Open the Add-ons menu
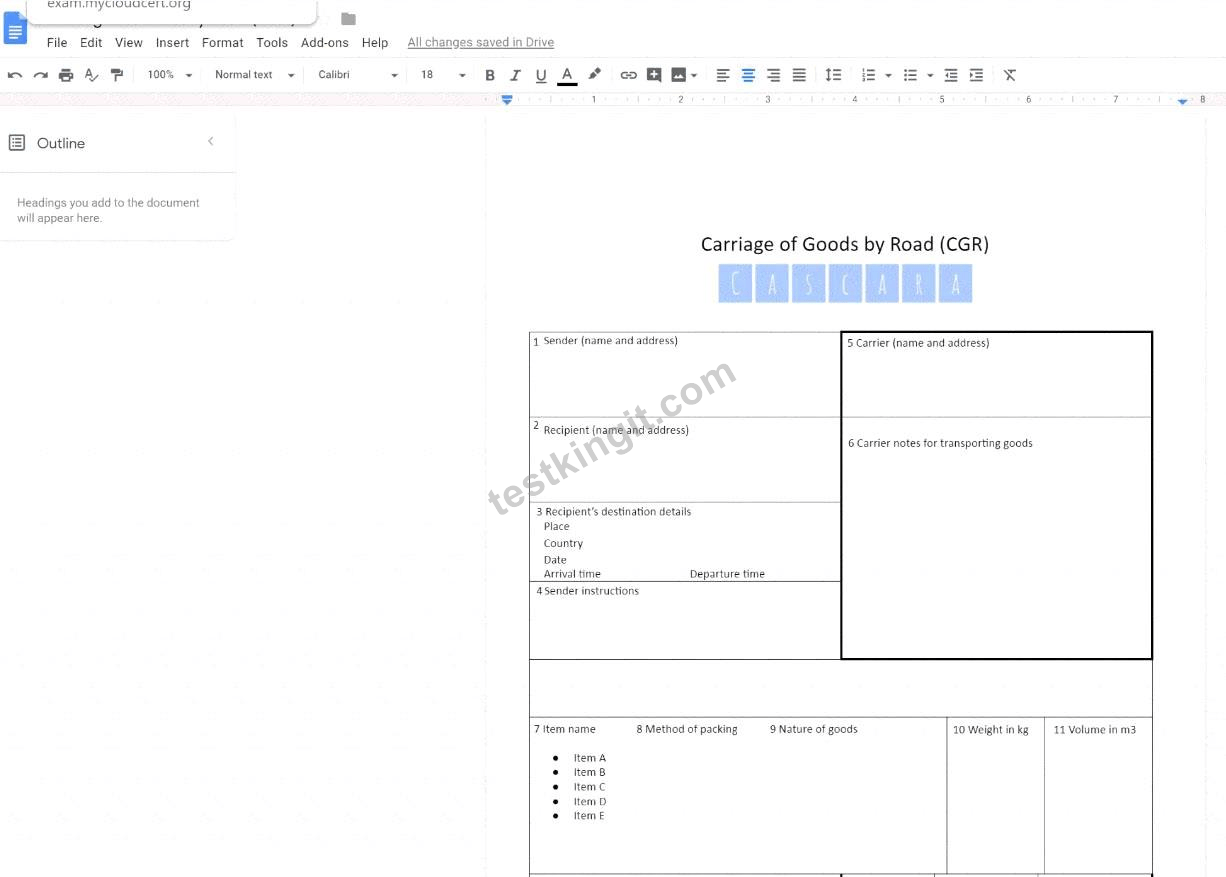The height and width of the screenshot is (877, 1226). [x=325, y=43]
